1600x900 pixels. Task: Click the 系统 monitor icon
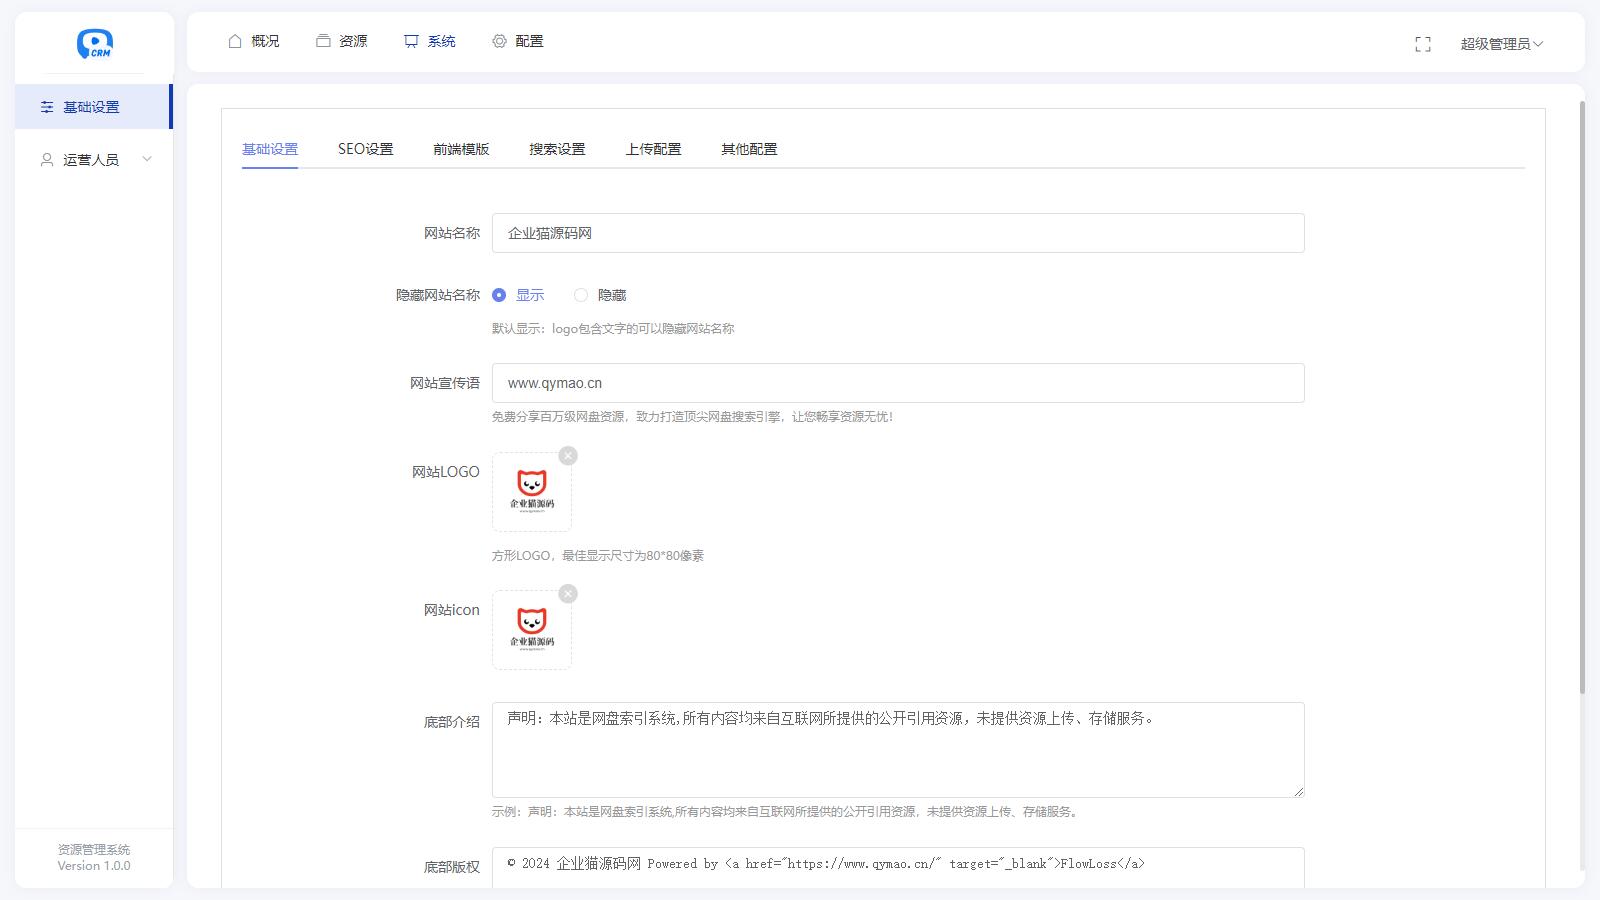[x=411, y=41]
